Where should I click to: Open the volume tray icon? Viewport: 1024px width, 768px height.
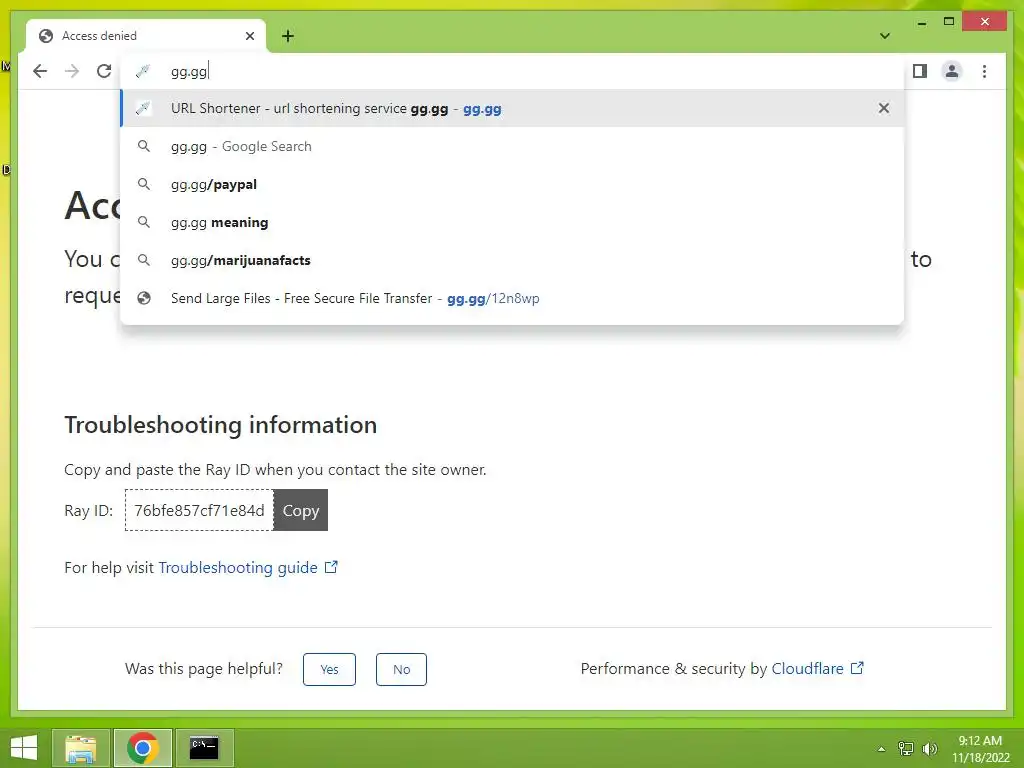tap(930, 748)
